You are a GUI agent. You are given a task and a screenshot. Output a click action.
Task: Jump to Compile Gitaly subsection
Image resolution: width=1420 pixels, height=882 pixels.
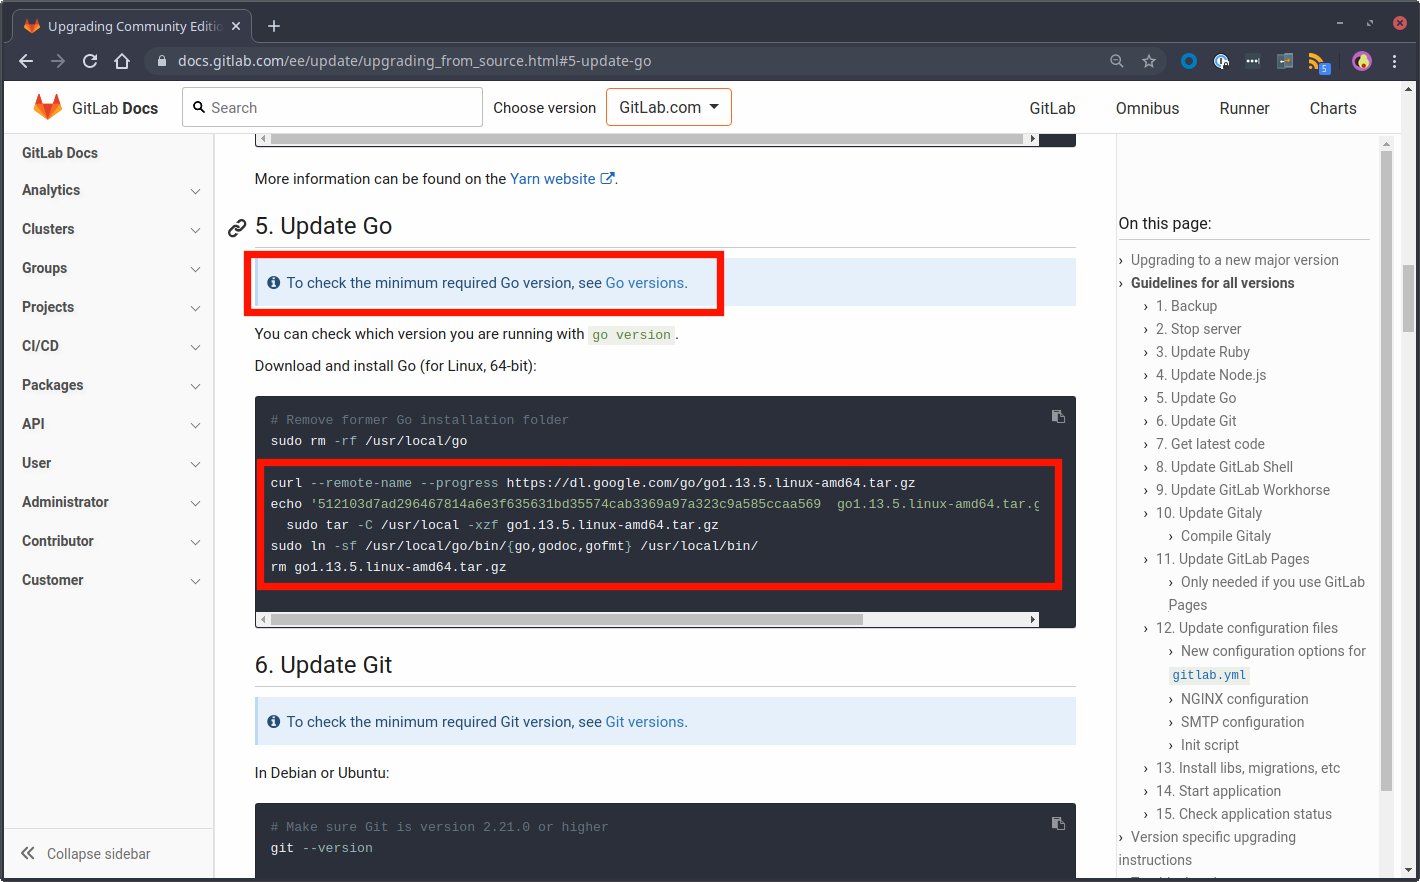point(1226,536)
